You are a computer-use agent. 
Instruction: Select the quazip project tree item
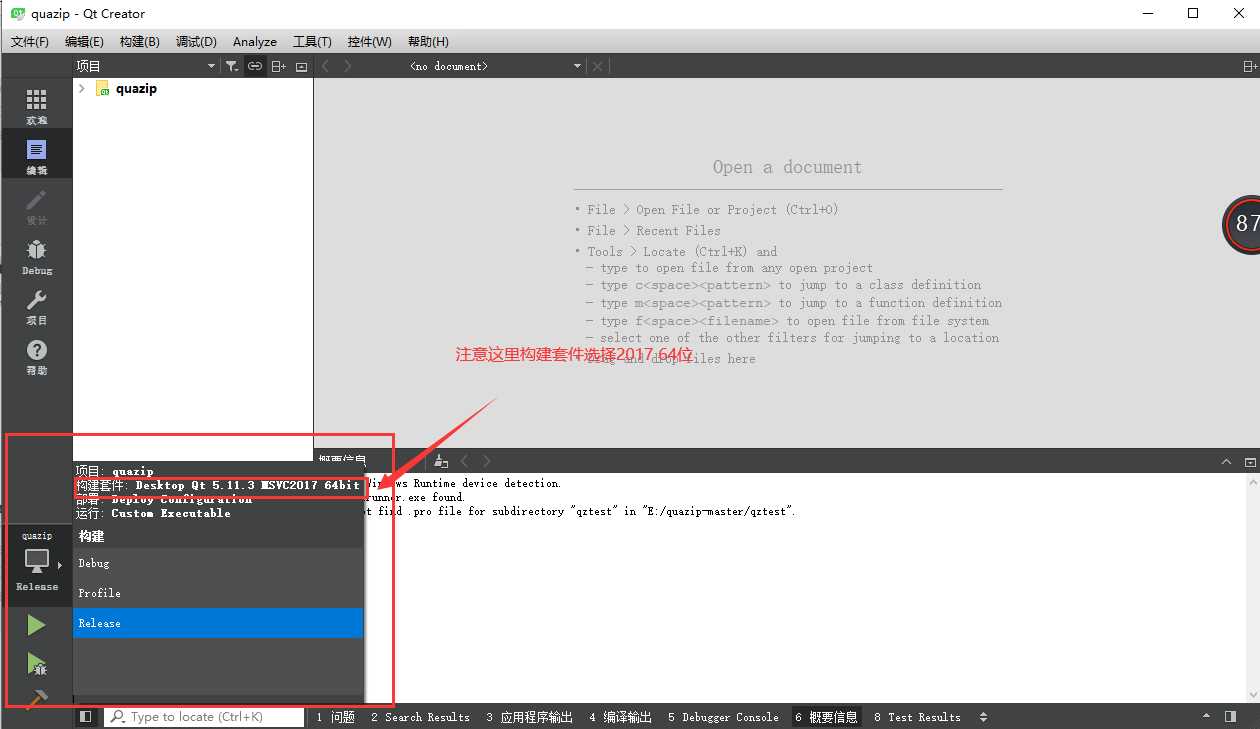tap(136, 89)
